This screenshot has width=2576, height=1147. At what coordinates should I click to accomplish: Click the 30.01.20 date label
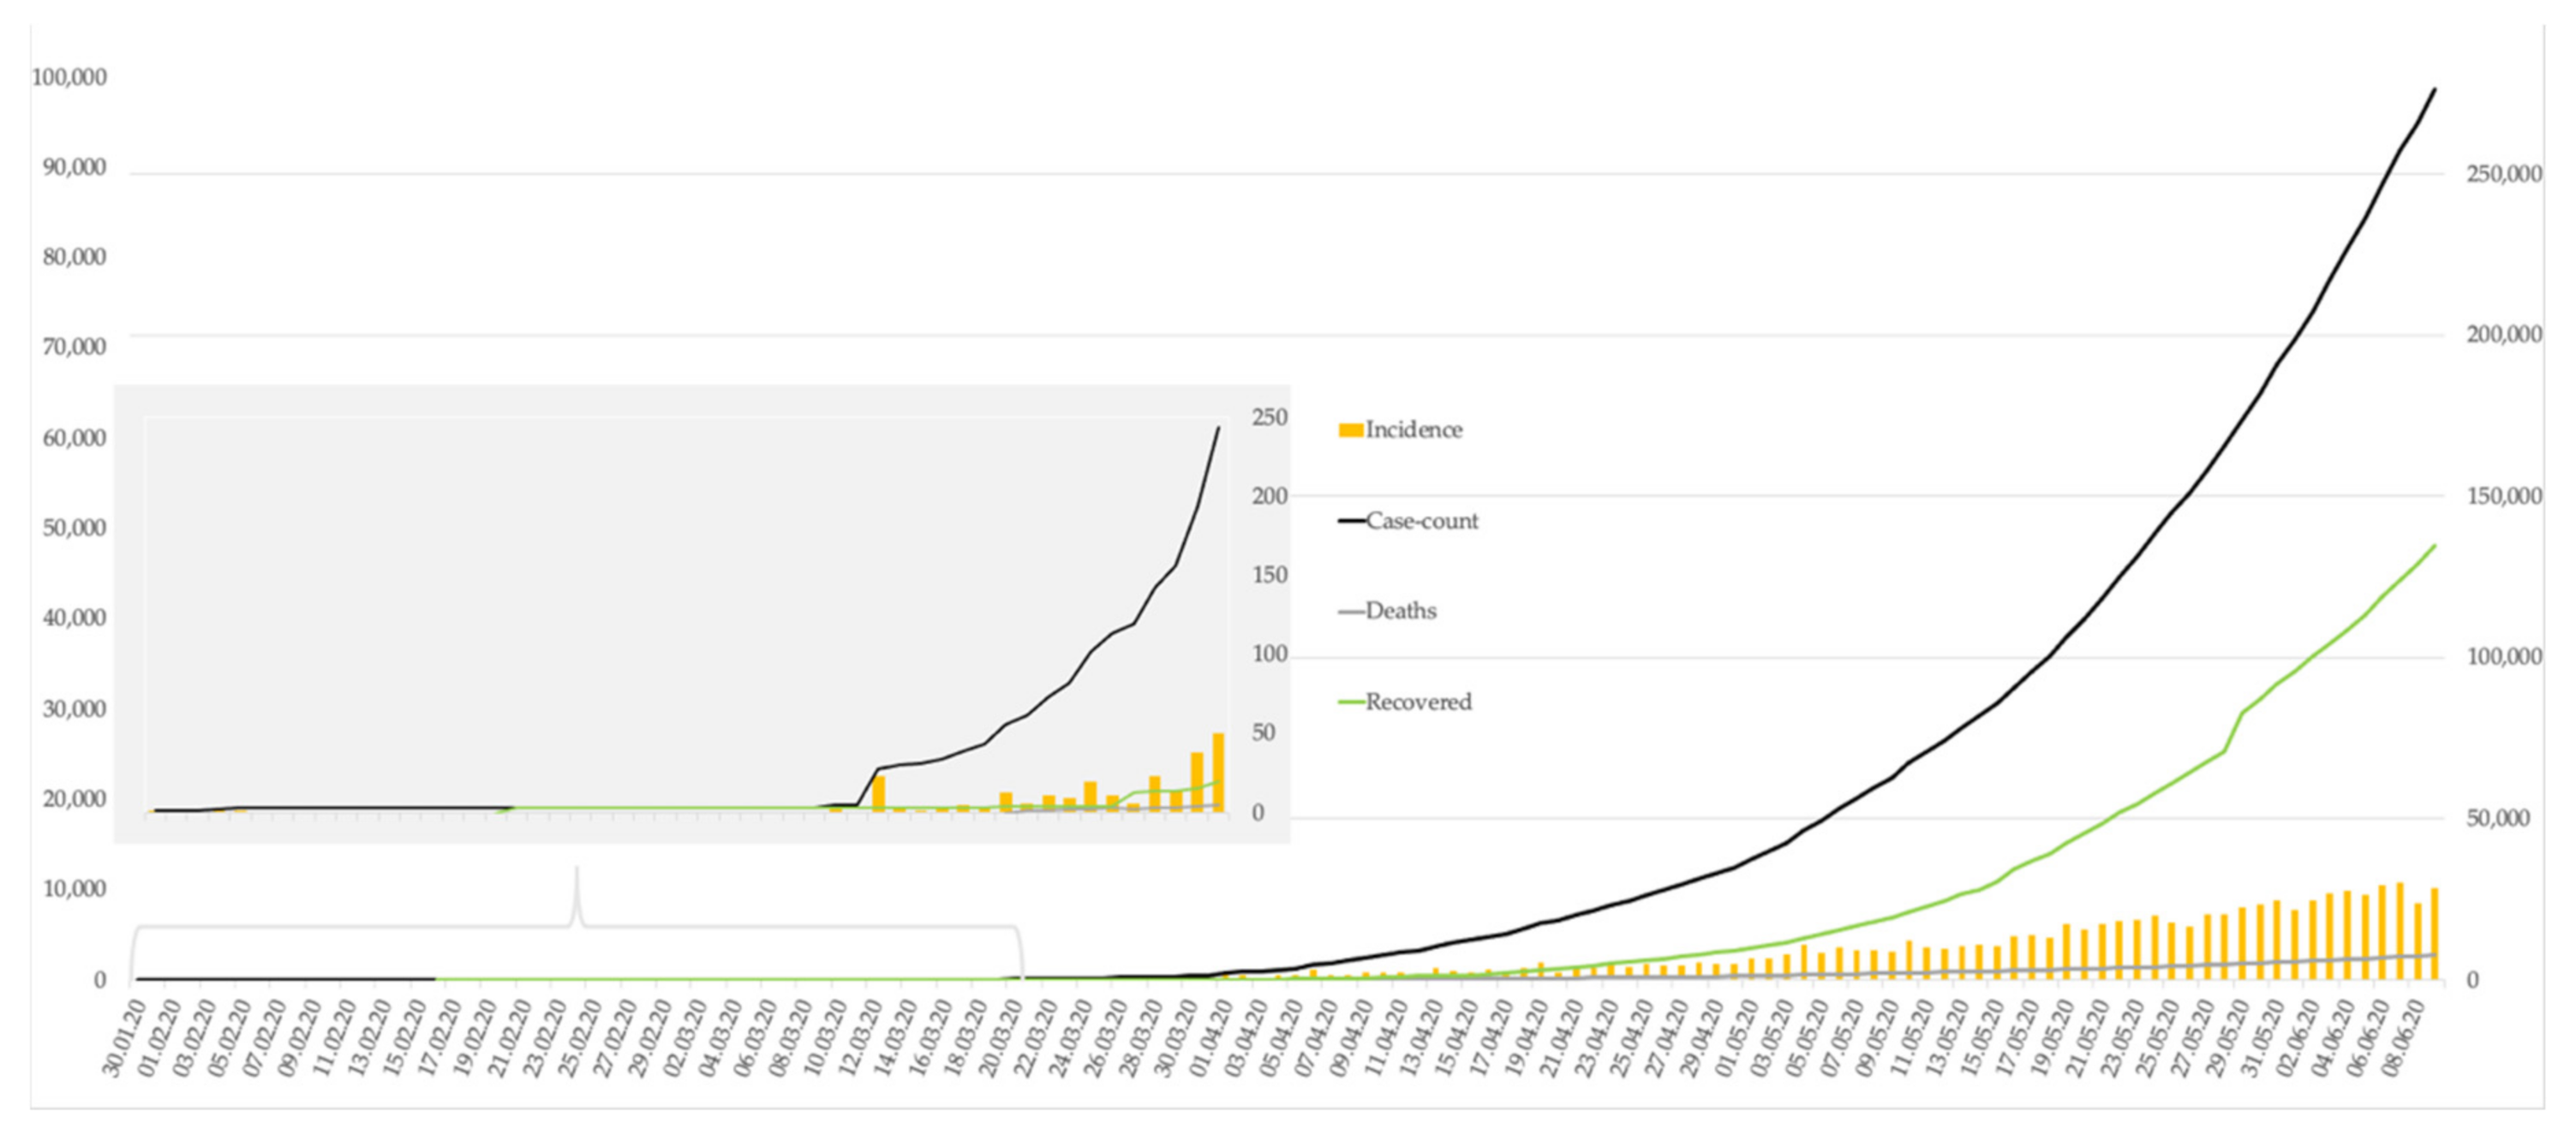[124, 1037]
